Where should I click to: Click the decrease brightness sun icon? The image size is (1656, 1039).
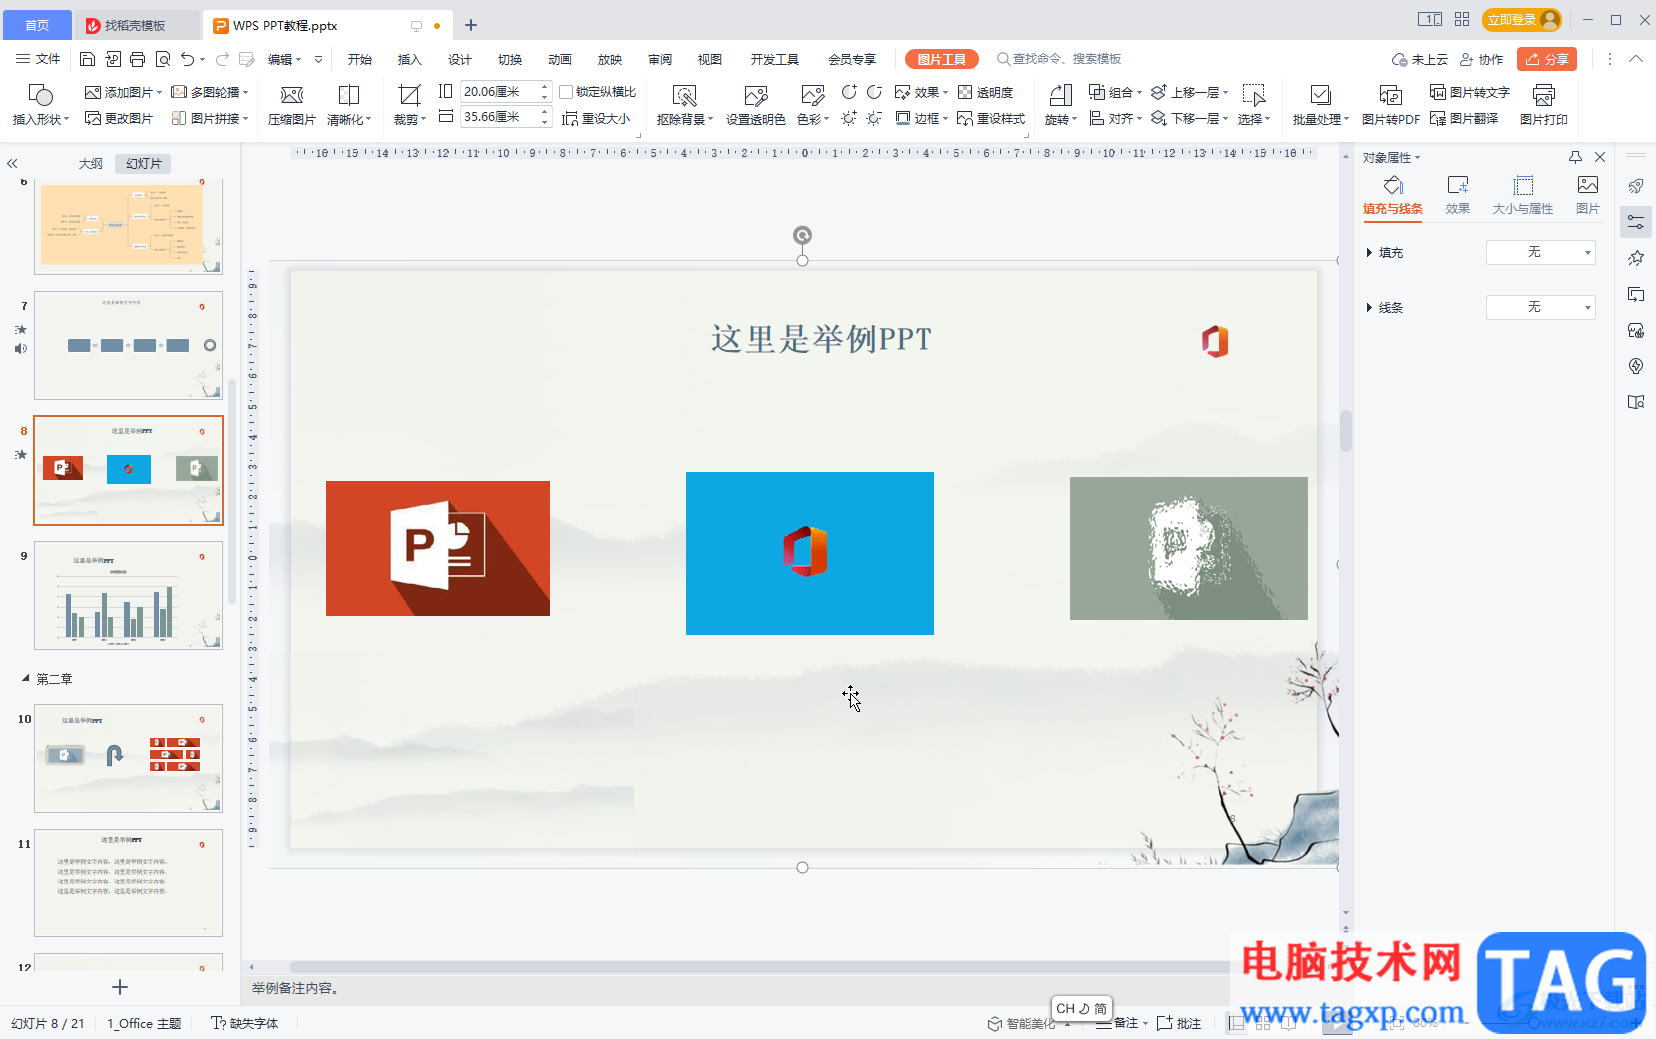(x=874, y=118)
